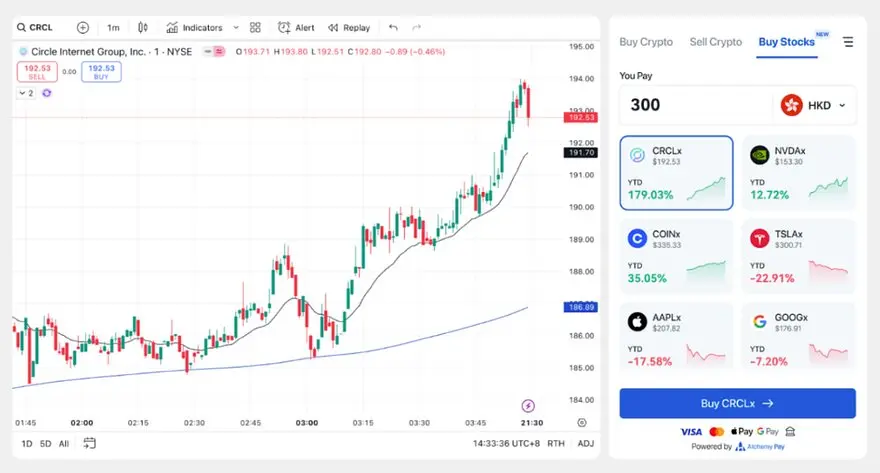
Task: Toggle ADJ adjustment setting
Action: (585, 443)
